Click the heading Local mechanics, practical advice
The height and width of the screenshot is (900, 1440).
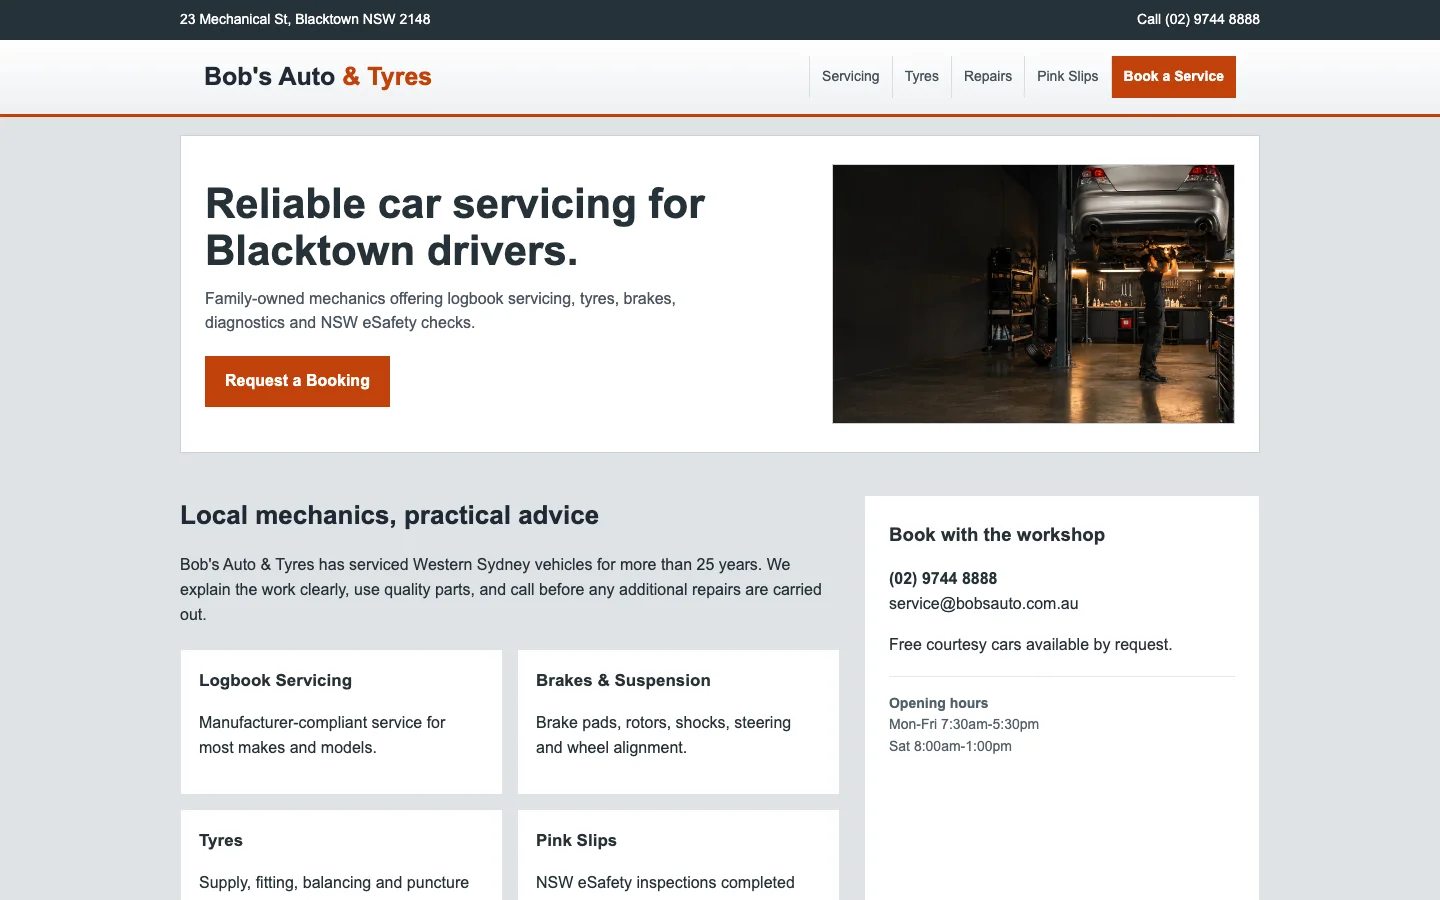389,515
